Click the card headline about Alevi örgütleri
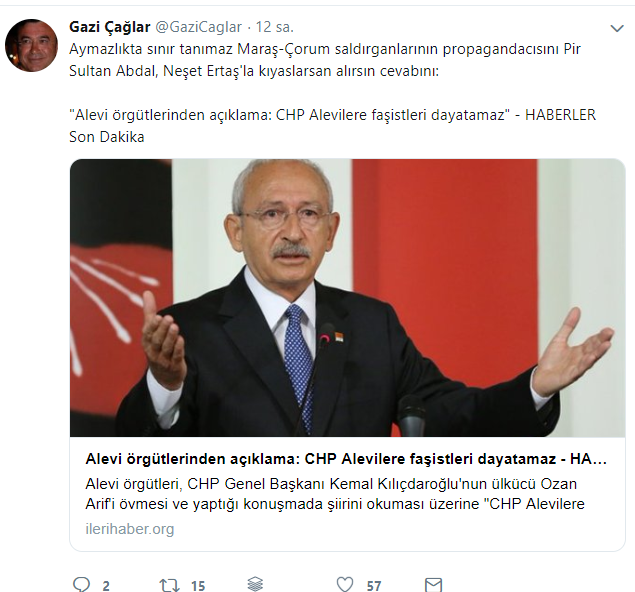Screen dimensions: 635x592 [x=346, y=459]
